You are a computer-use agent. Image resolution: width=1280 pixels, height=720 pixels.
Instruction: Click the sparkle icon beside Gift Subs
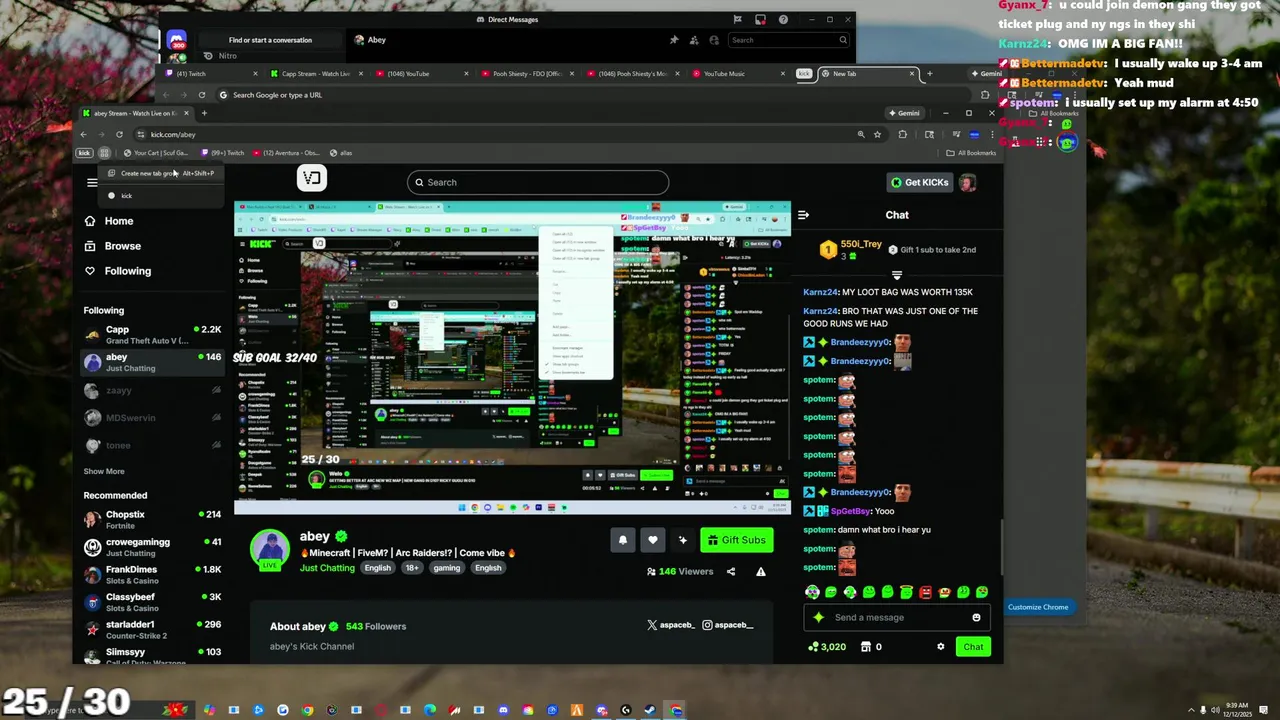682,540
